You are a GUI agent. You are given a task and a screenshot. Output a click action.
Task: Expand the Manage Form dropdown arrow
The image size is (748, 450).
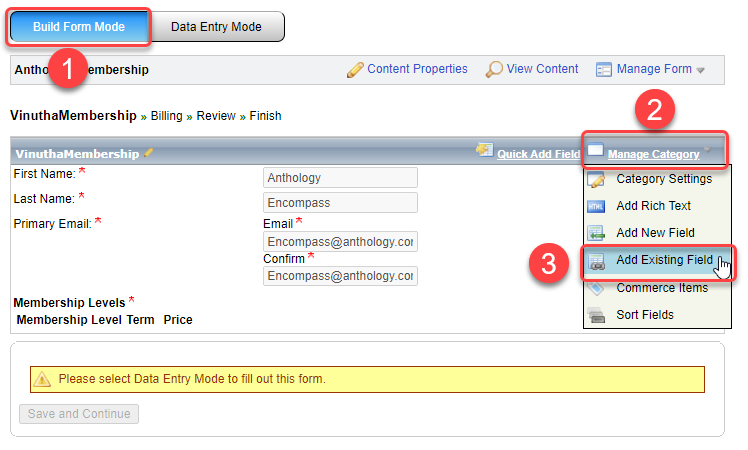pyautogui.click(x=701, y=70)
